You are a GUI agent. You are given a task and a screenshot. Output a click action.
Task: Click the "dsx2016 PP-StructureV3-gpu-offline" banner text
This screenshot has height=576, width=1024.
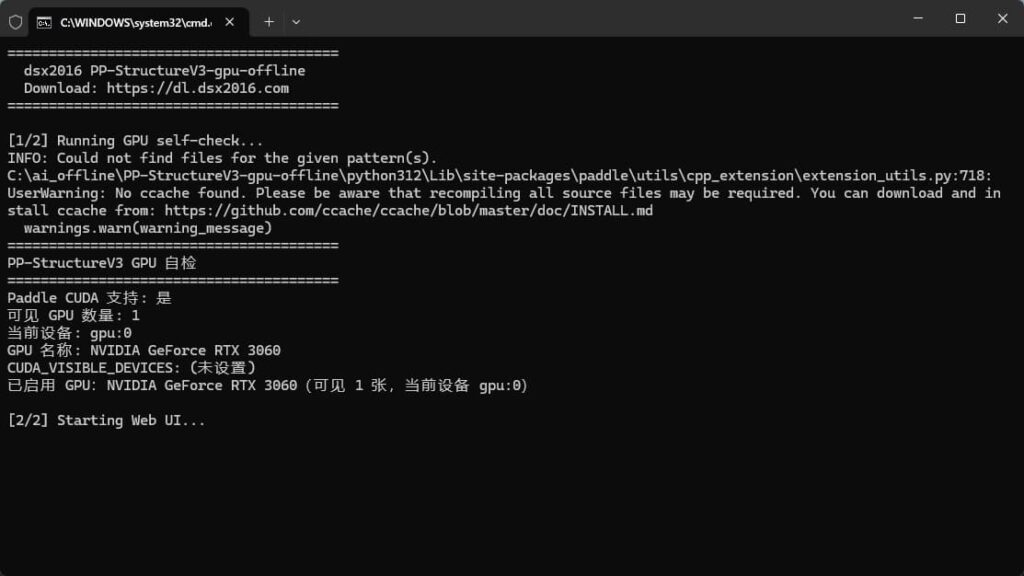165,71
